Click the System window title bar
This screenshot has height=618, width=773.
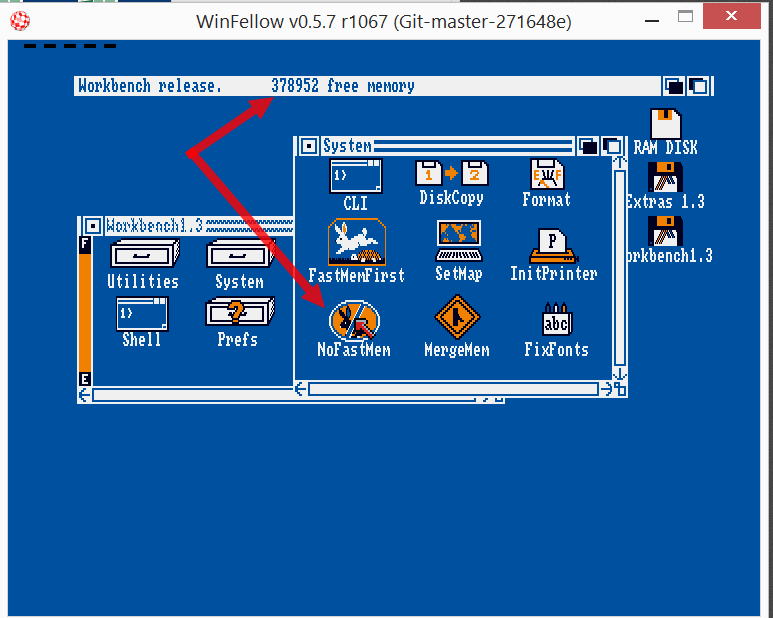click(448, 146)
